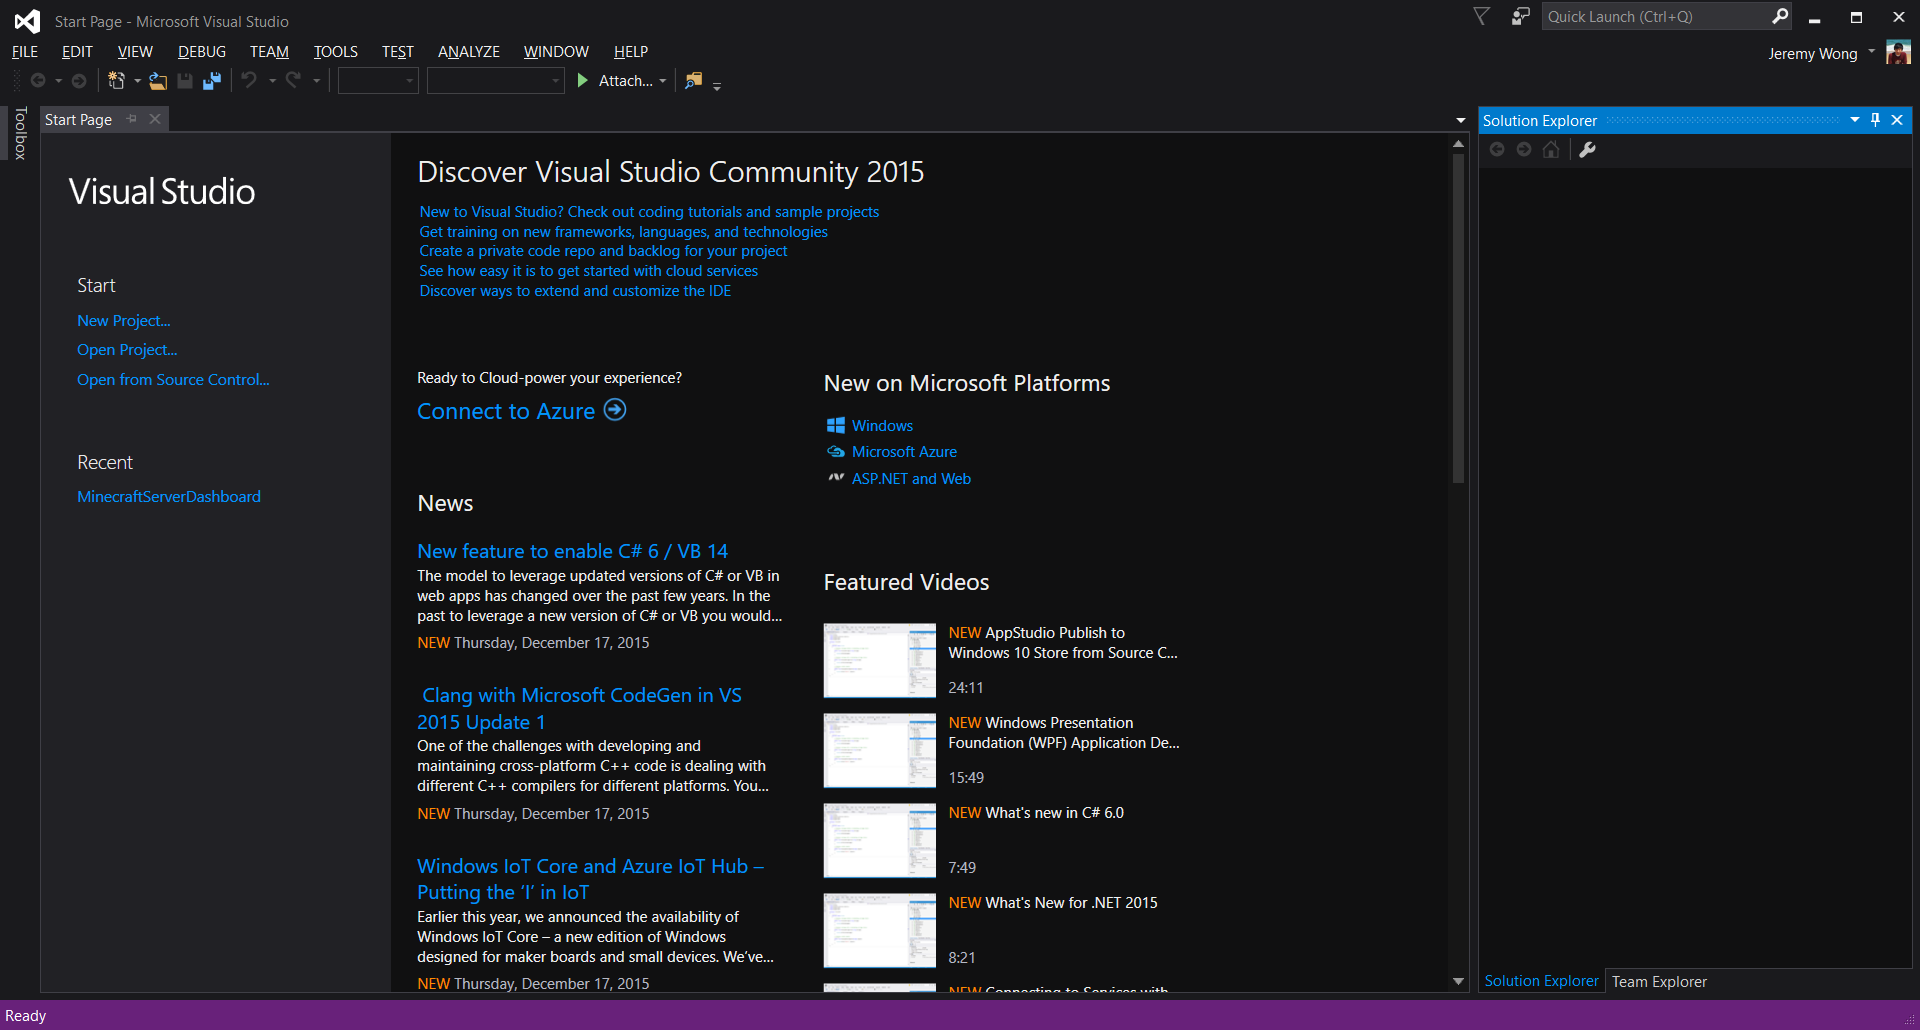Click the Save toolbar icon

point(185,81)
